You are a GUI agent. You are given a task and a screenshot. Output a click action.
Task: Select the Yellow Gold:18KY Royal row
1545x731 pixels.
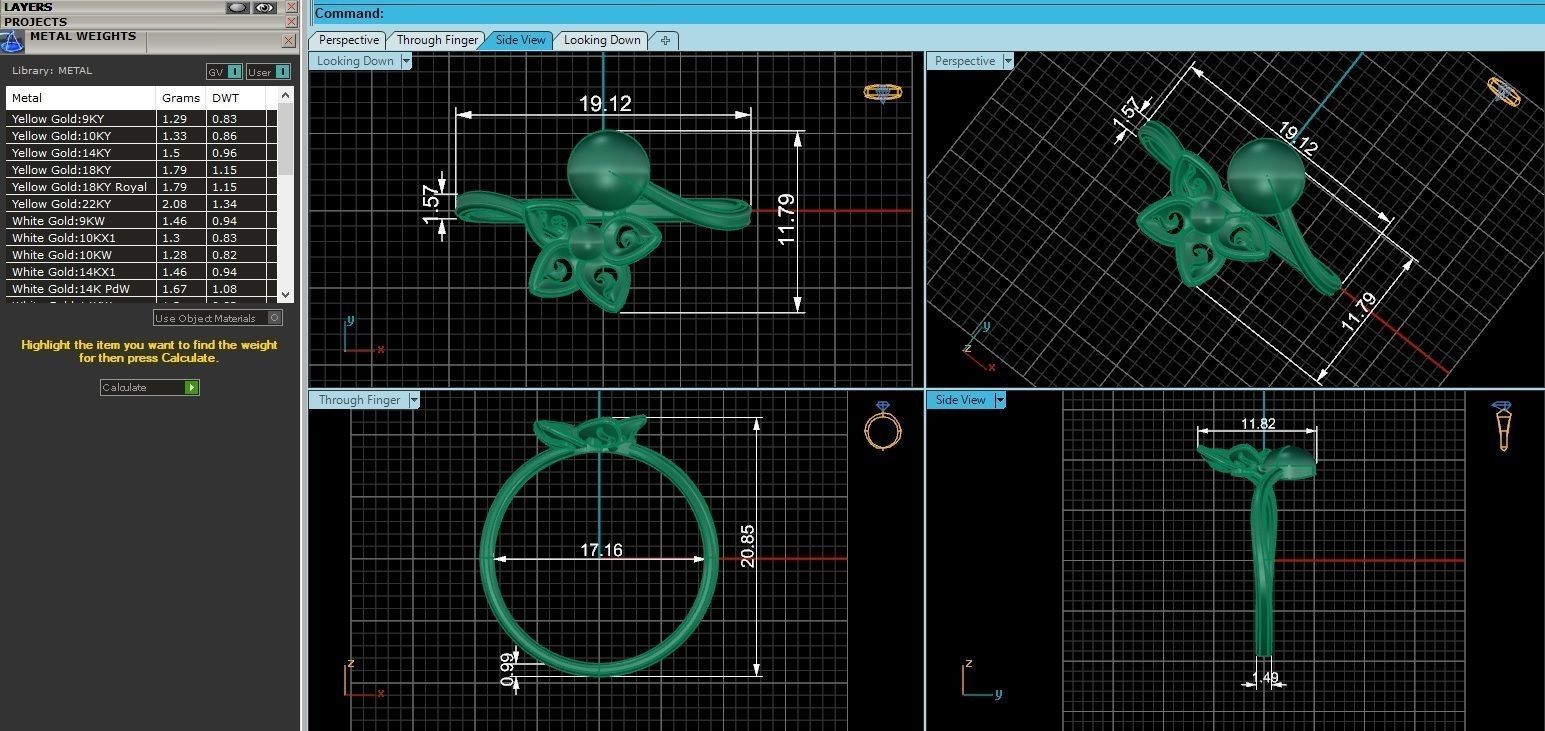pos(141,187)
